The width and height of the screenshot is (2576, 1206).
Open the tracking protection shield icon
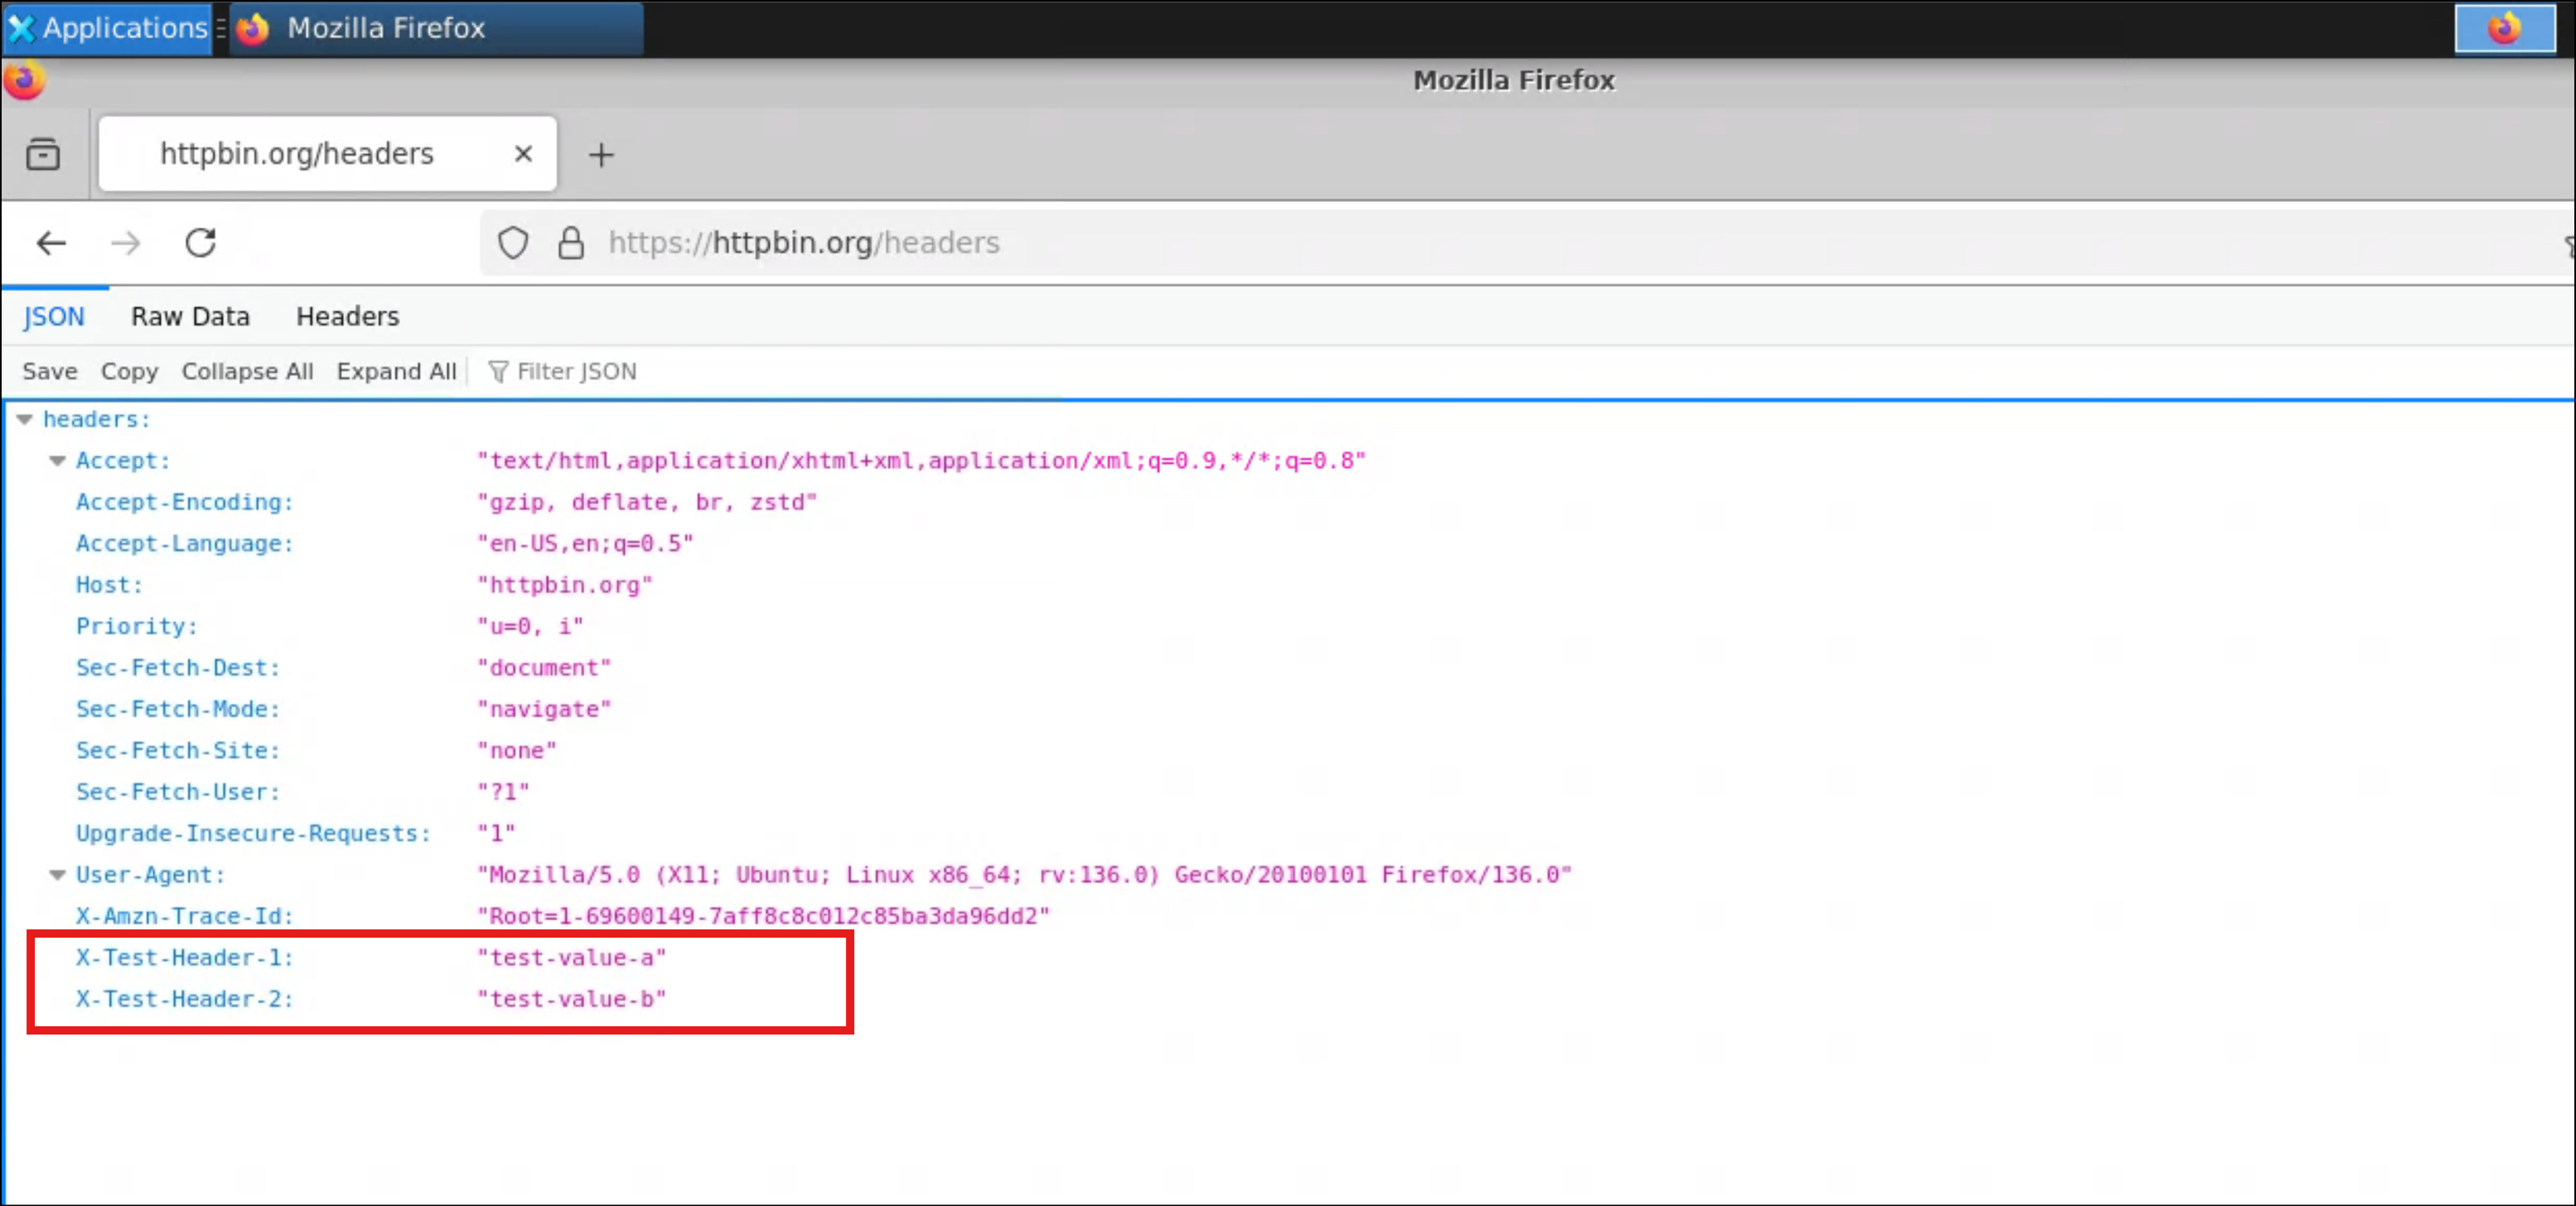pyautogui.click(x=513, y=243)
